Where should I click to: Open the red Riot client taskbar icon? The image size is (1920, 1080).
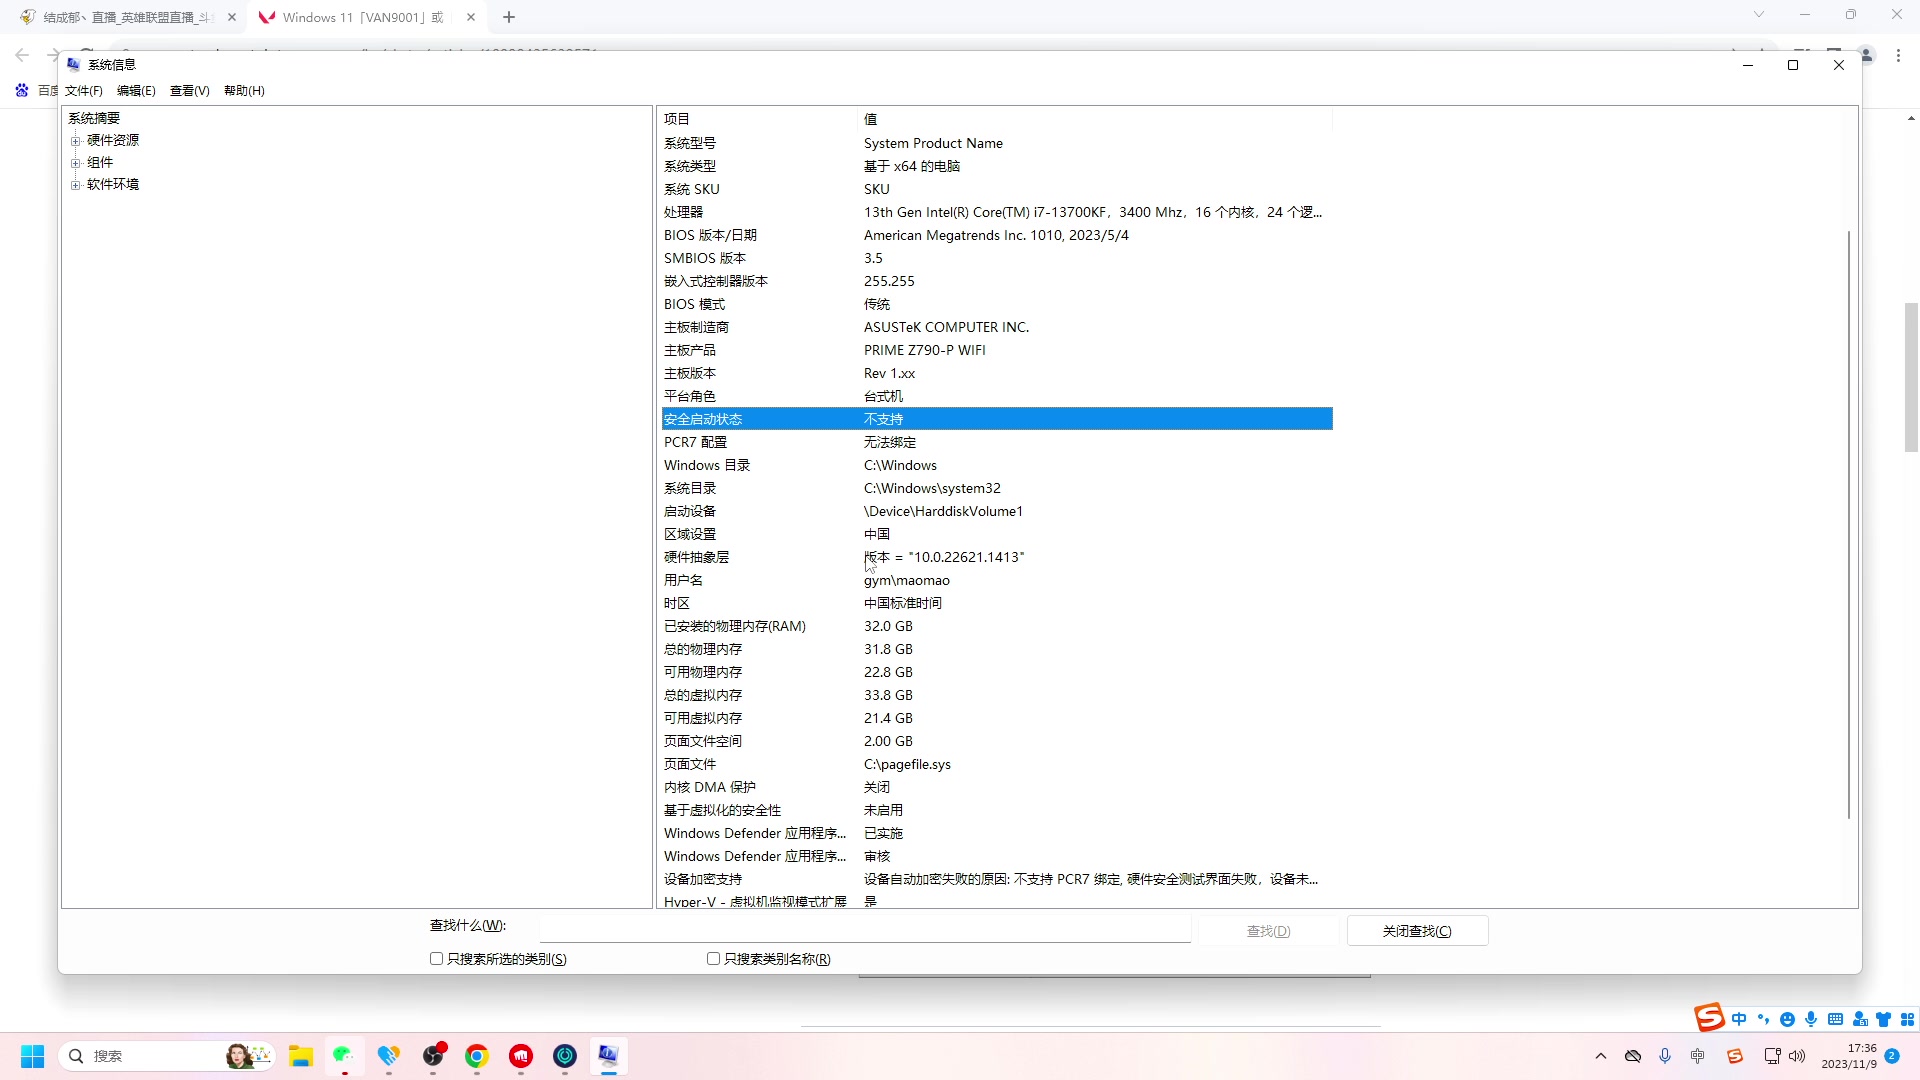[521, 1056]
